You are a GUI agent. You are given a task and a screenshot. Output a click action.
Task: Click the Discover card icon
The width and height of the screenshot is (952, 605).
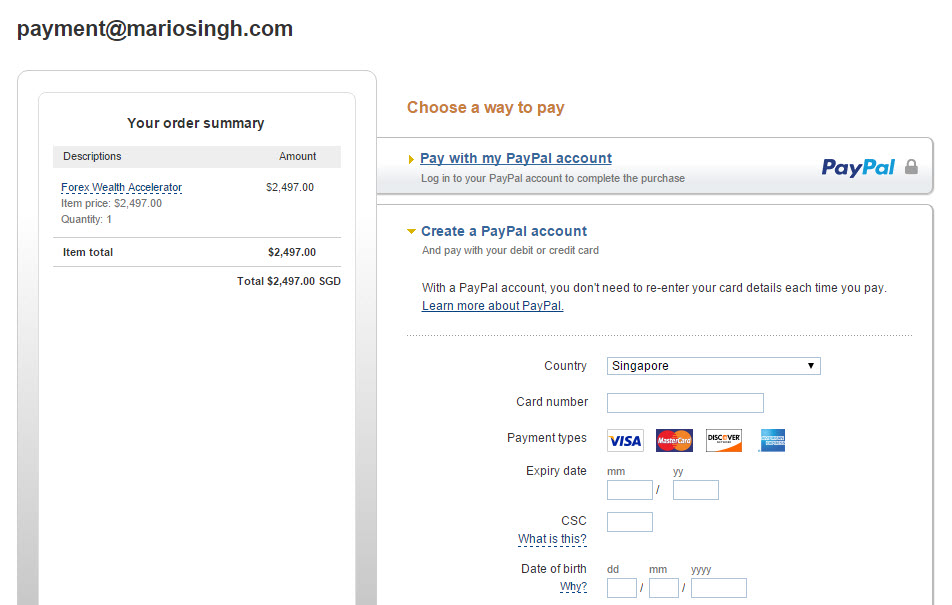coord(724,440)
